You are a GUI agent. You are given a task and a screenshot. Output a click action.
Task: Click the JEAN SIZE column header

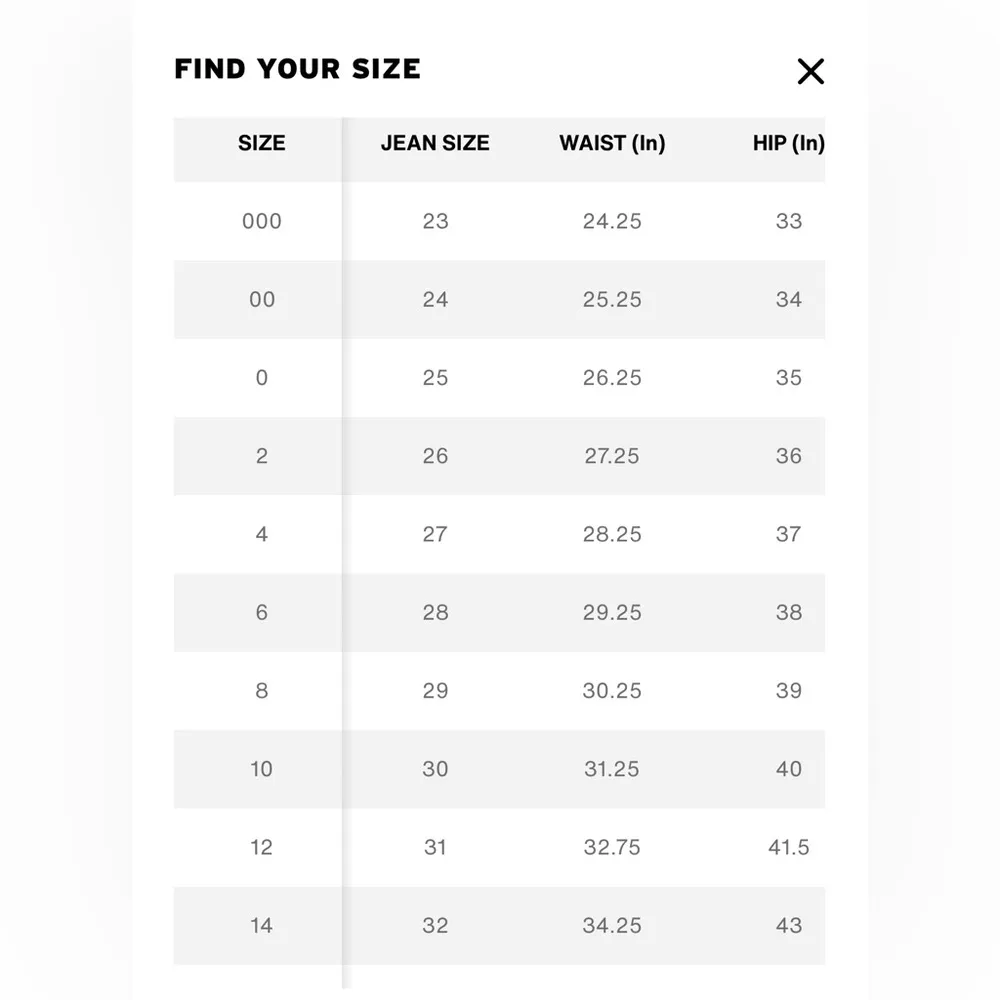[x=435, y=143]
